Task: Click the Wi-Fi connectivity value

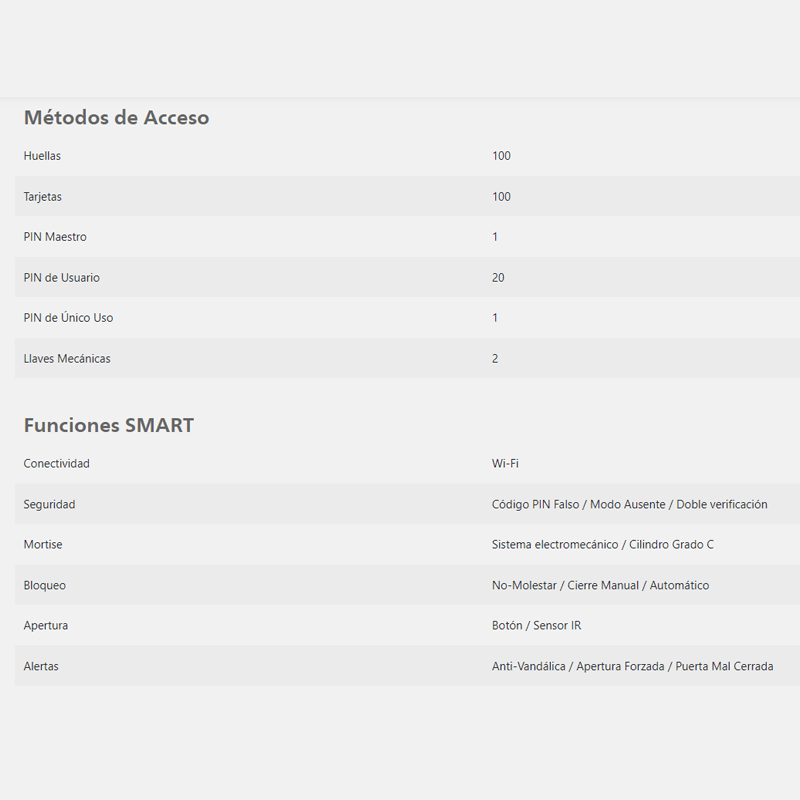Action: [x=505, y=463]
